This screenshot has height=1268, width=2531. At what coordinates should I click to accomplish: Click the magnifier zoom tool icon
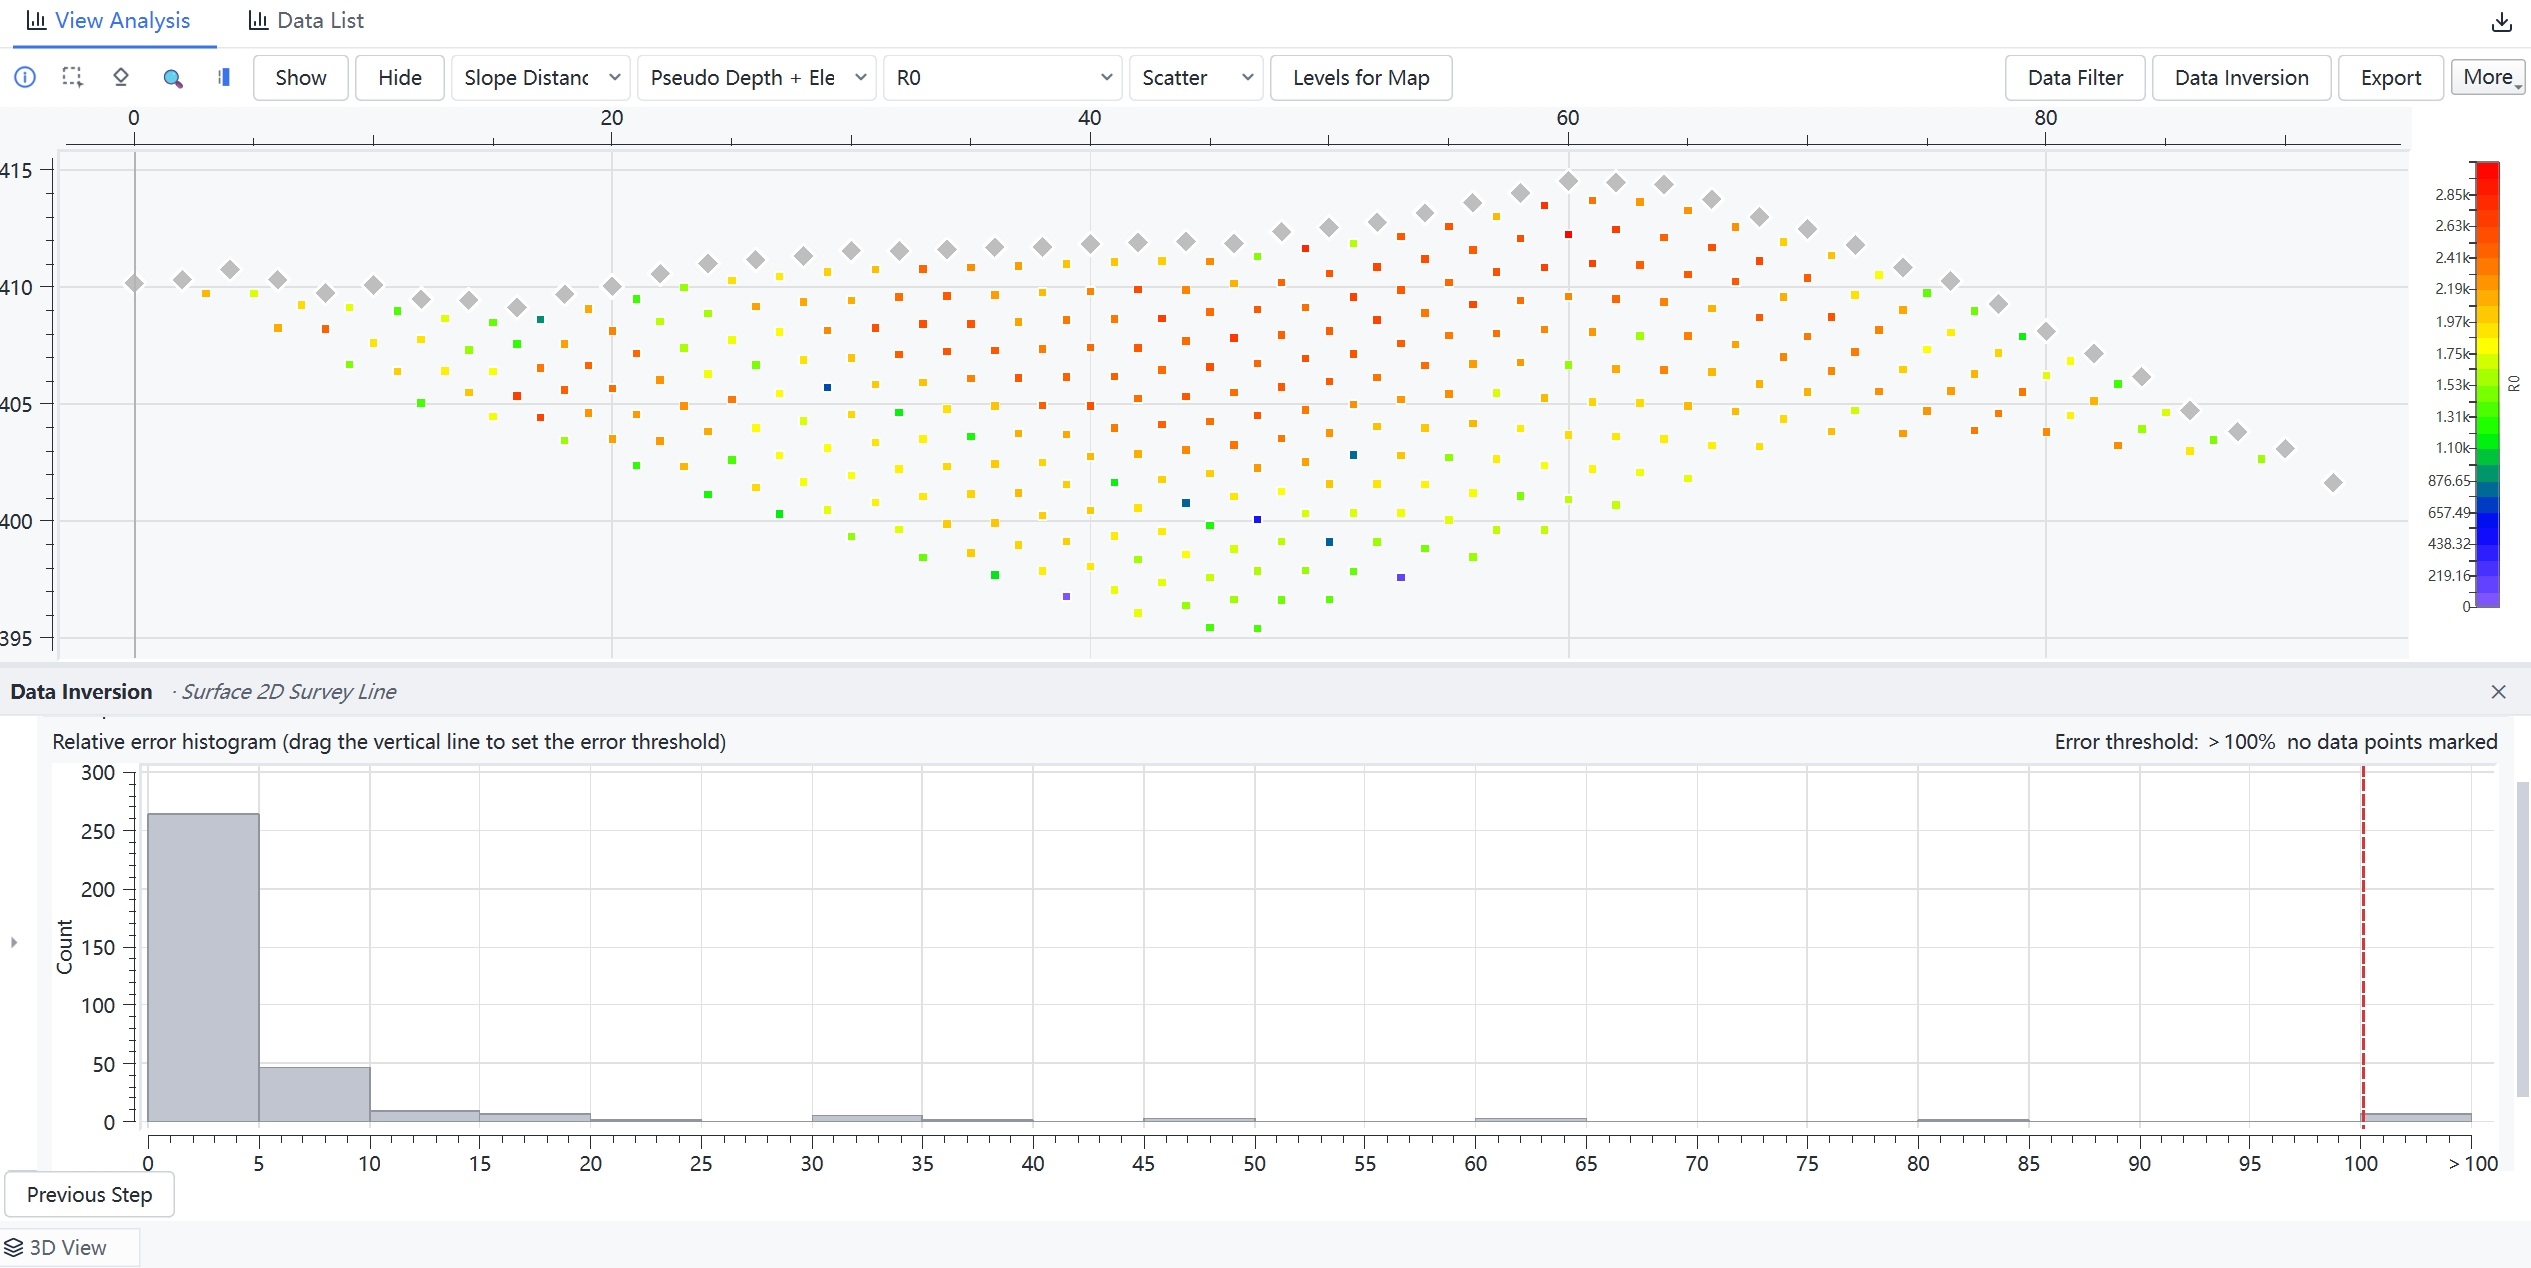click(172, 77)
